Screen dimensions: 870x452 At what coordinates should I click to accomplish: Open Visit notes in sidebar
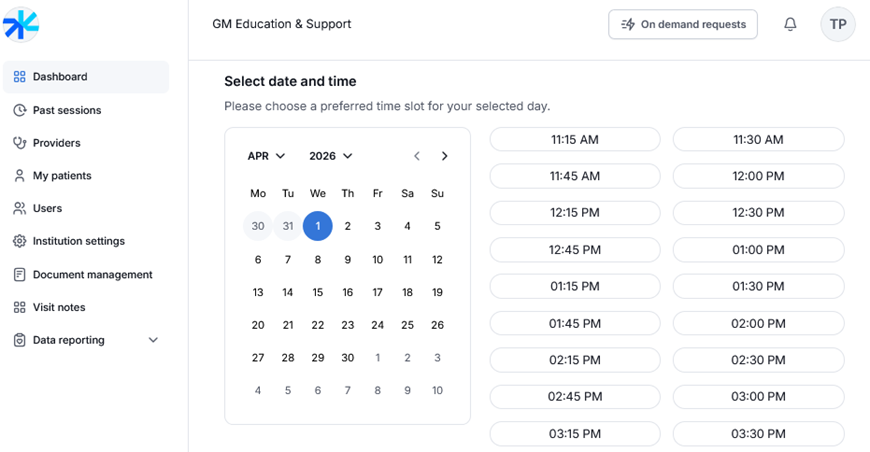59,307
